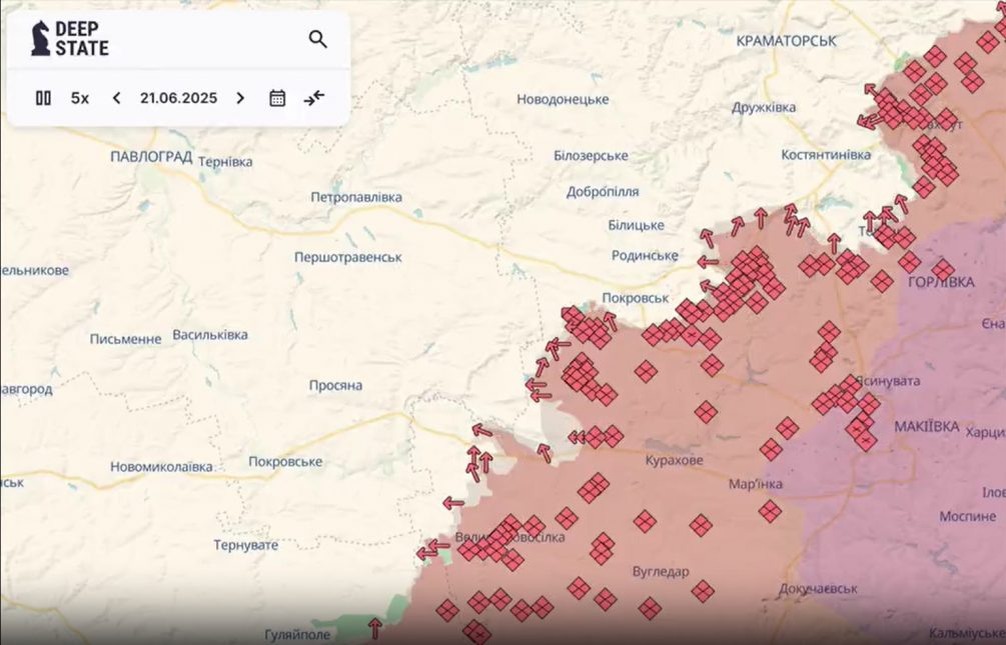1006x645 pixels.
Task: Advance to next date arrow
Action: pyautogui.click(x=241, y=98)
